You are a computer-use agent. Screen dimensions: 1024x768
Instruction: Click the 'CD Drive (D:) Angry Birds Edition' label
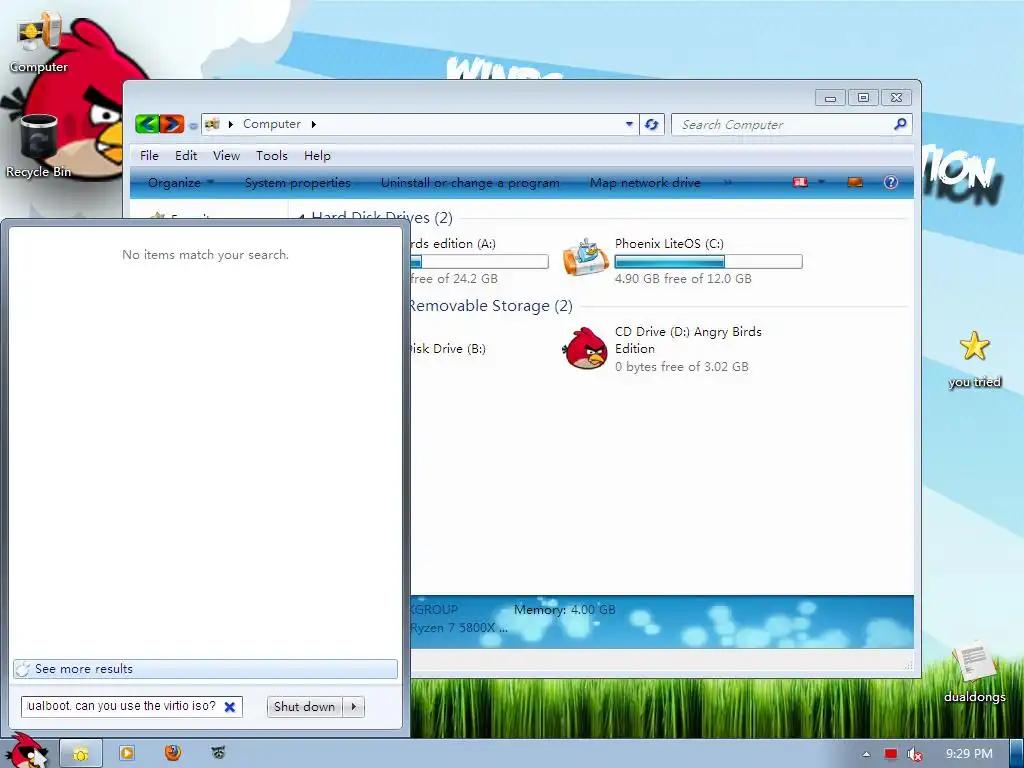click(688, 340)
